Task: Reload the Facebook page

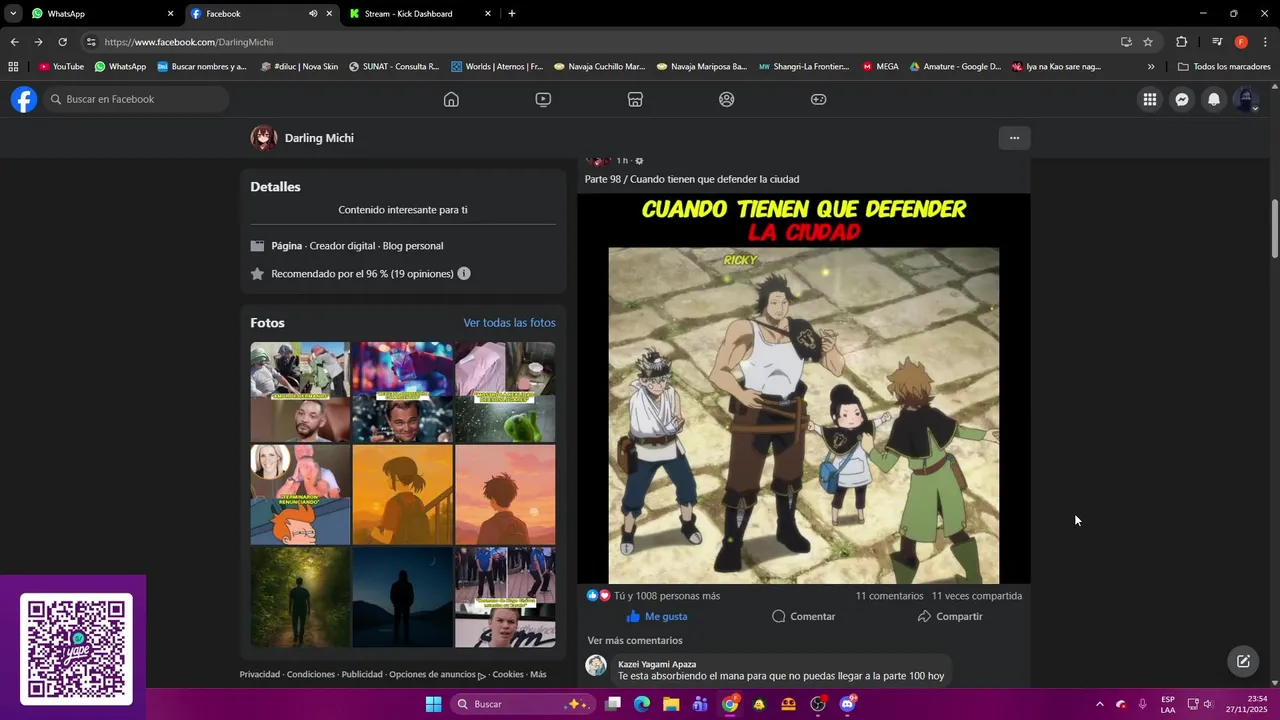Action: point(62,42)
